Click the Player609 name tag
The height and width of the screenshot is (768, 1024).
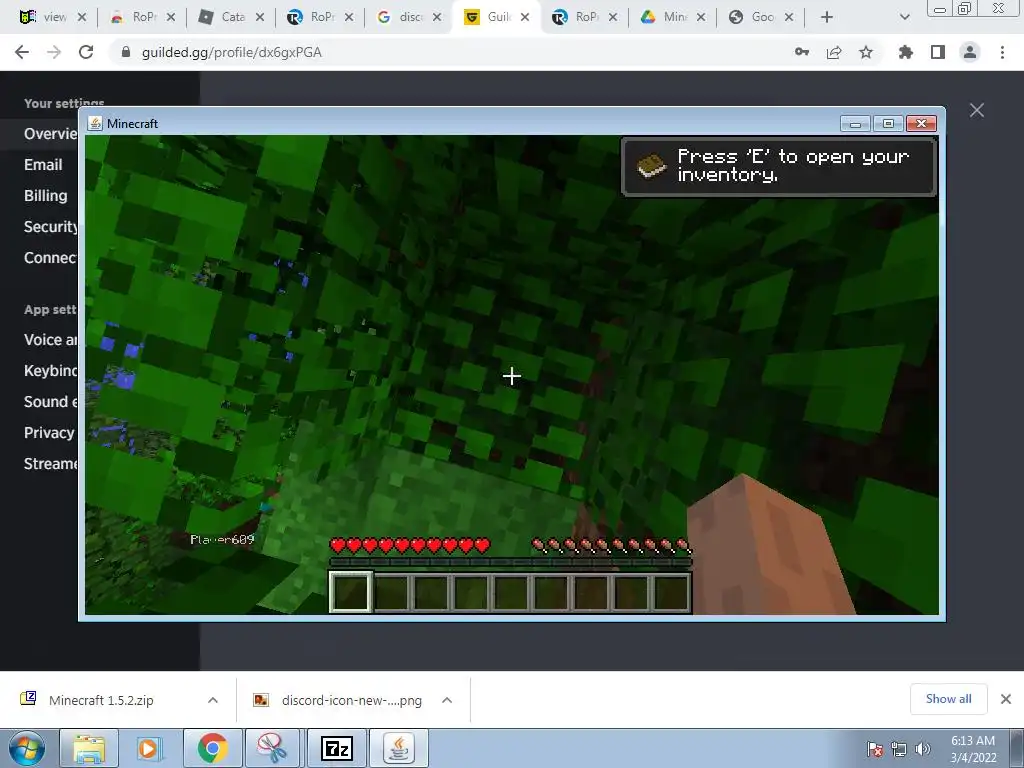click(222, 539)
